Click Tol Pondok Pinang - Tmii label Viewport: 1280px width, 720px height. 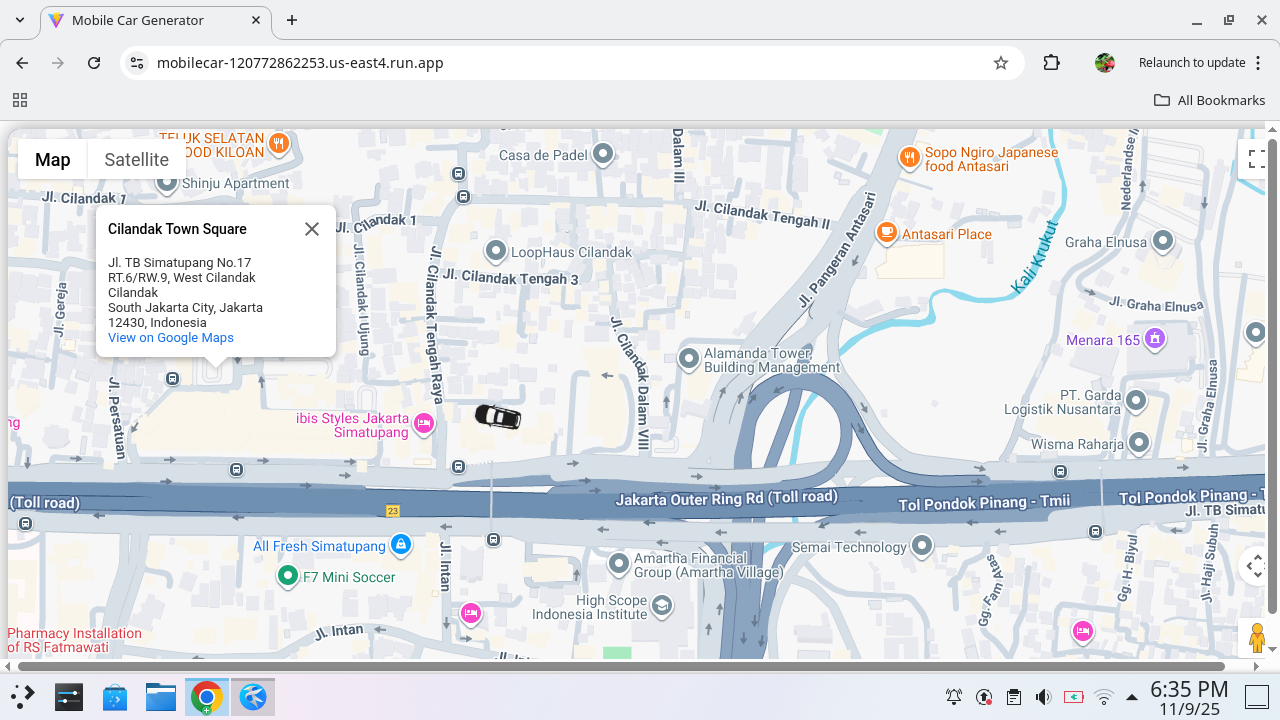pos(985,502)
